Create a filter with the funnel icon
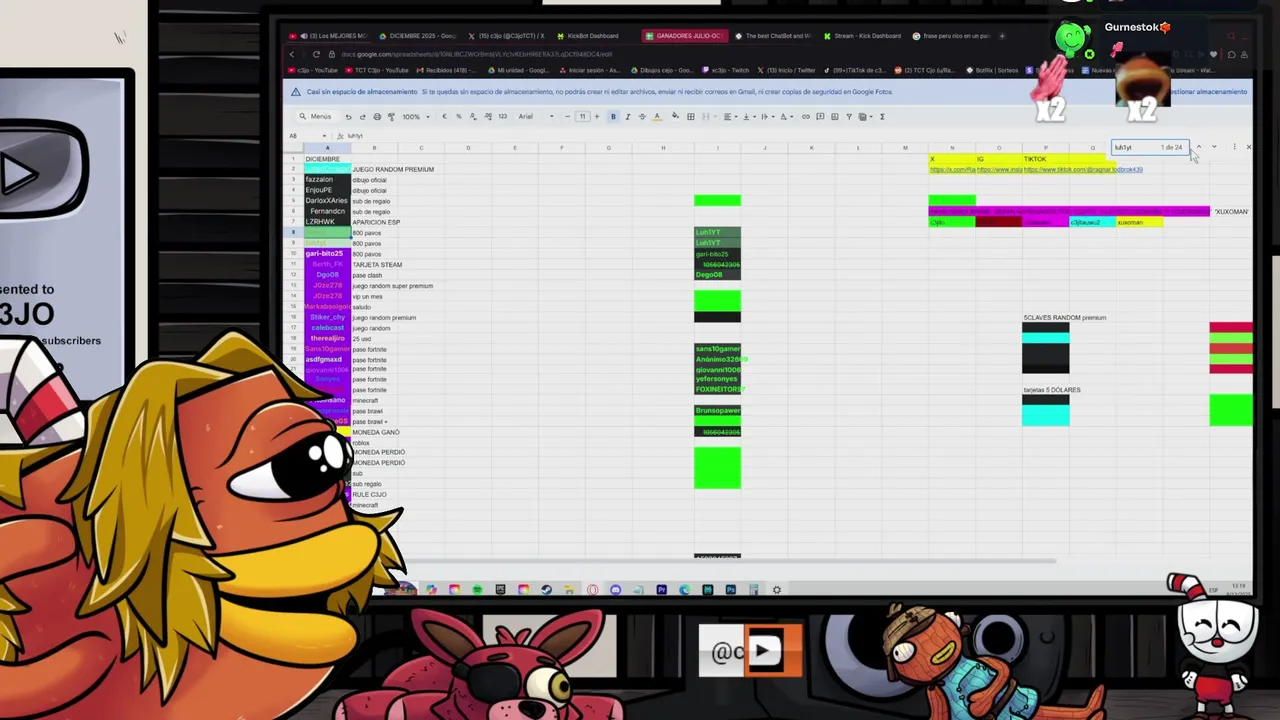1280x720 pixels. tap(849, 116)
